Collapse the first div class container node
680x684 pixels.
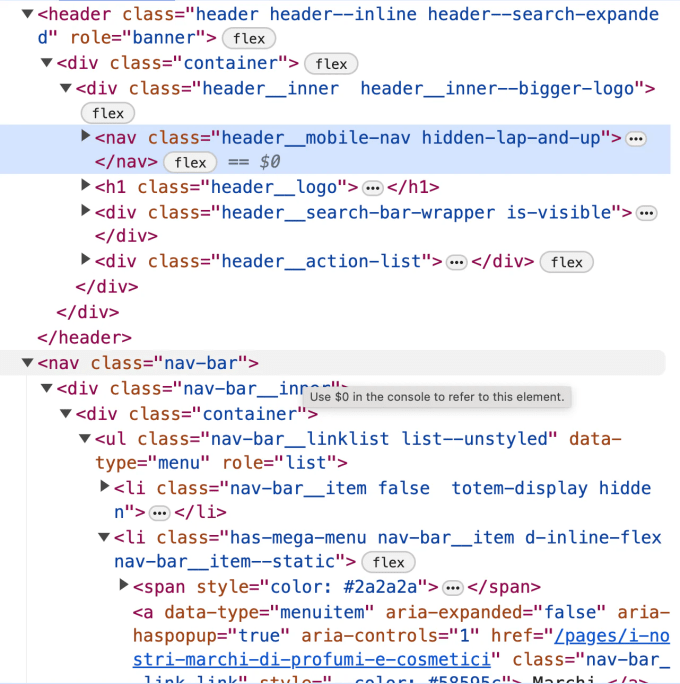click(x=47, y=63)
